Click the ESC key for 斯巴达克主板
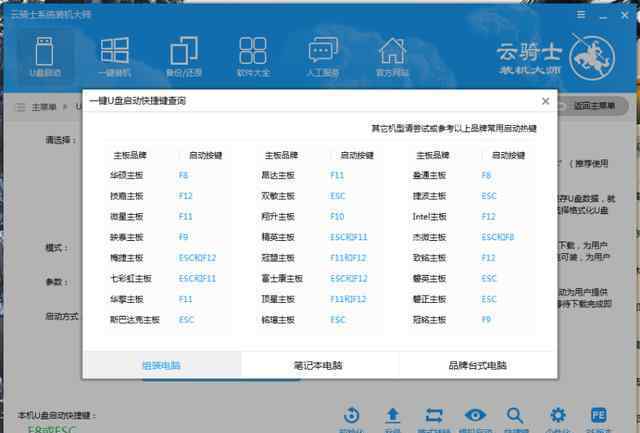 186,320
